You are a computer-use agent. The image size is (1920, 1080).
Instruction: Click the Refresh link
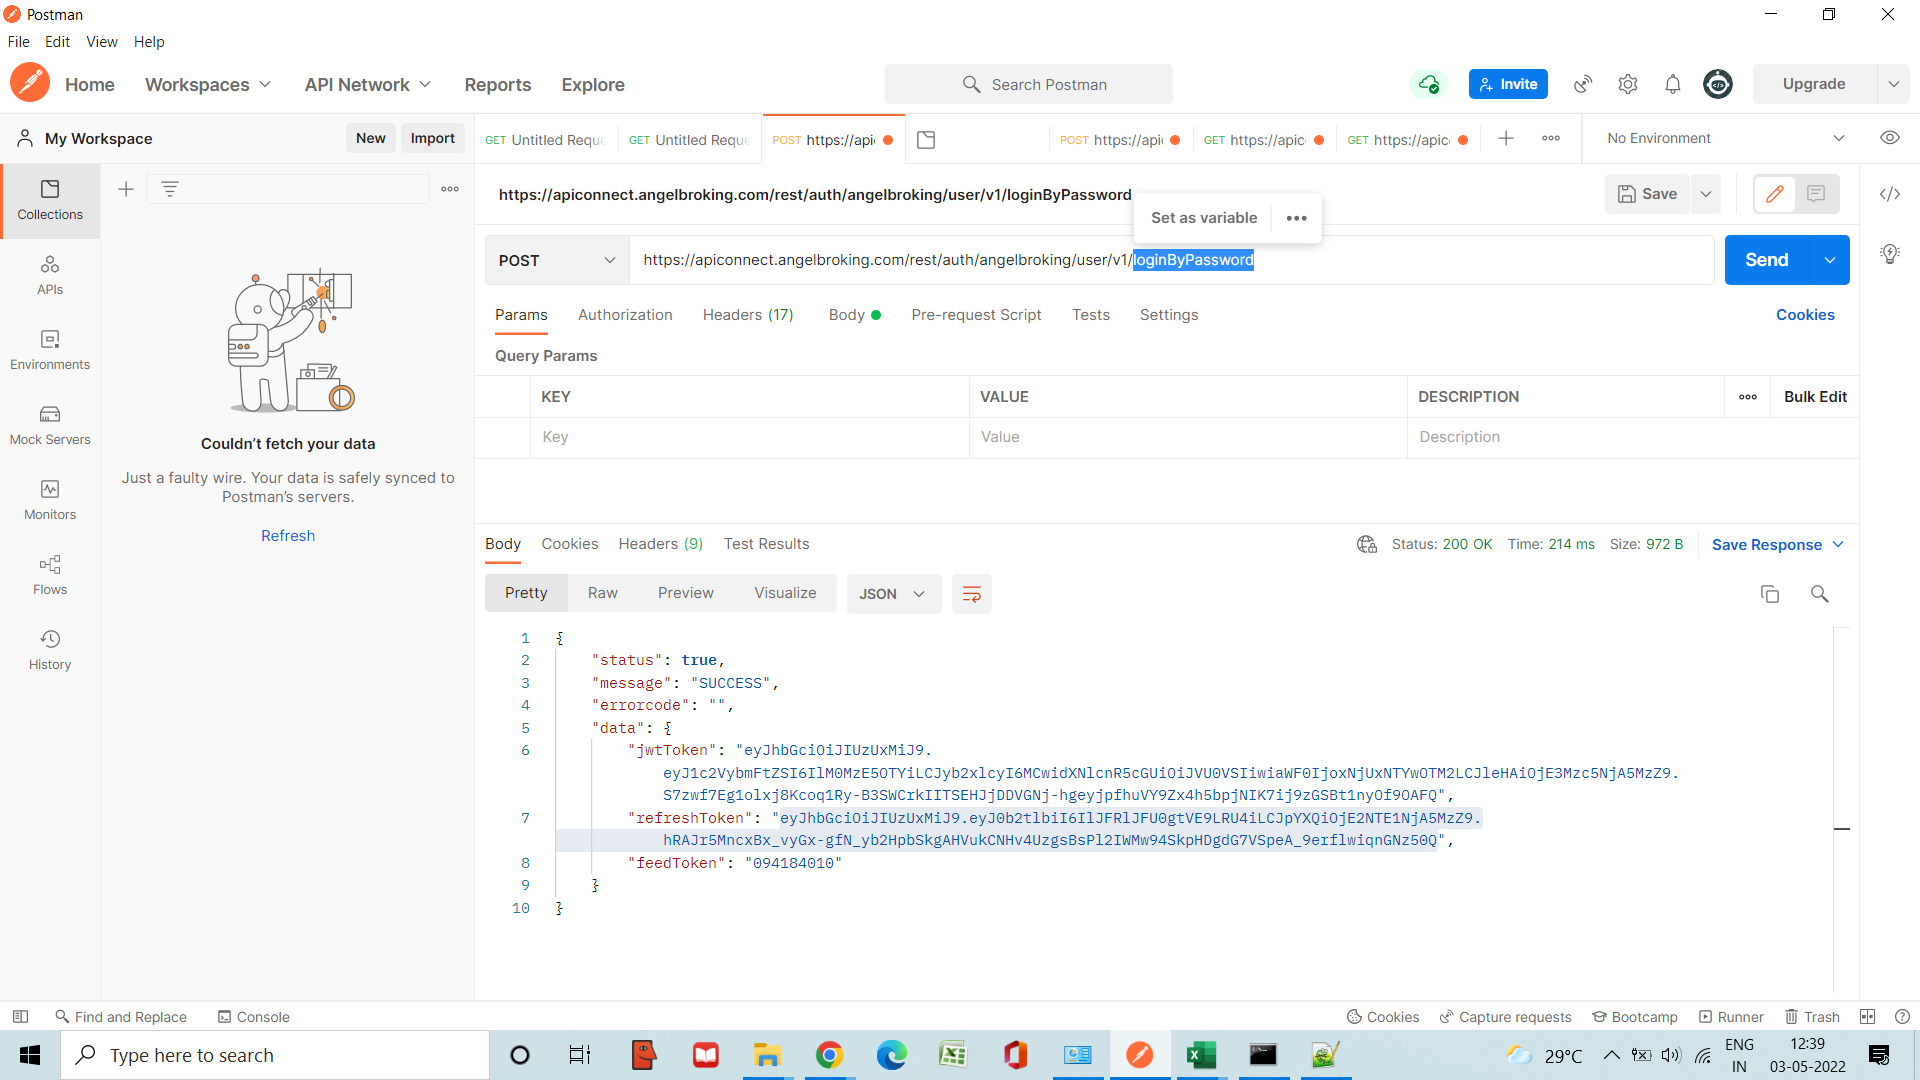click(x=288, y=536)
